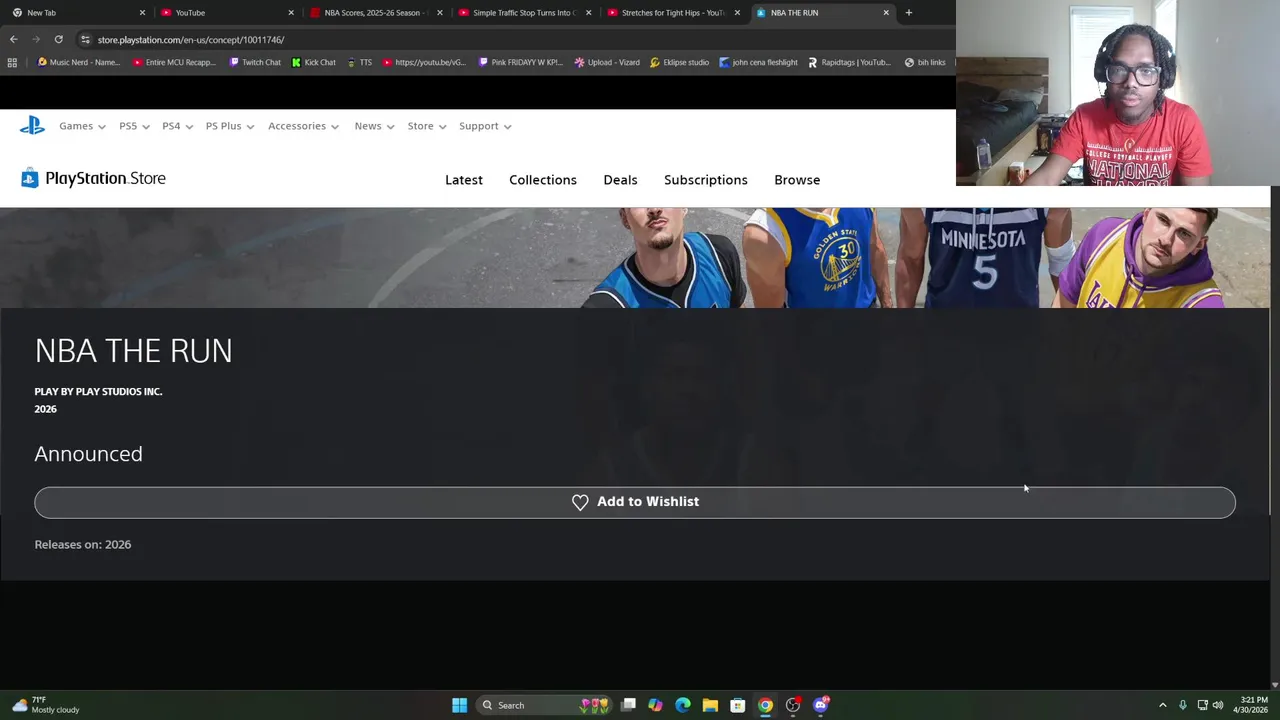Open Discord from the taskbar
1280x720 pixels.
click(821, 705)
